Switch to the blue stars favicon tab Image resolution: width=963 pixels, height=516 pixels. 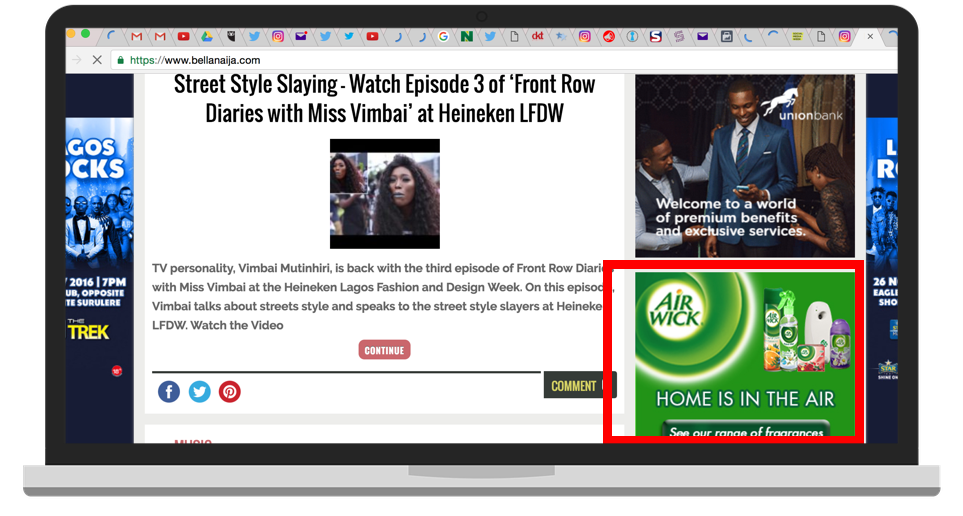(561, 36)
